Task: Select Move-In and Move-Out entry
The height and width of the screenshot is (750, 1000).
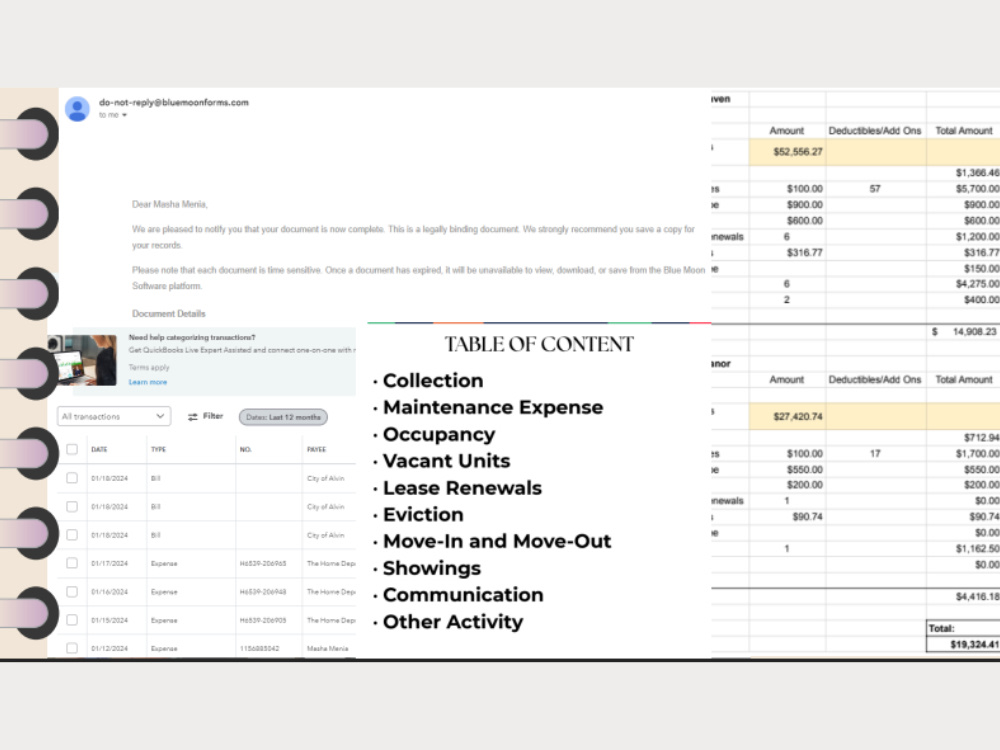Action: [x=497, y=541]
